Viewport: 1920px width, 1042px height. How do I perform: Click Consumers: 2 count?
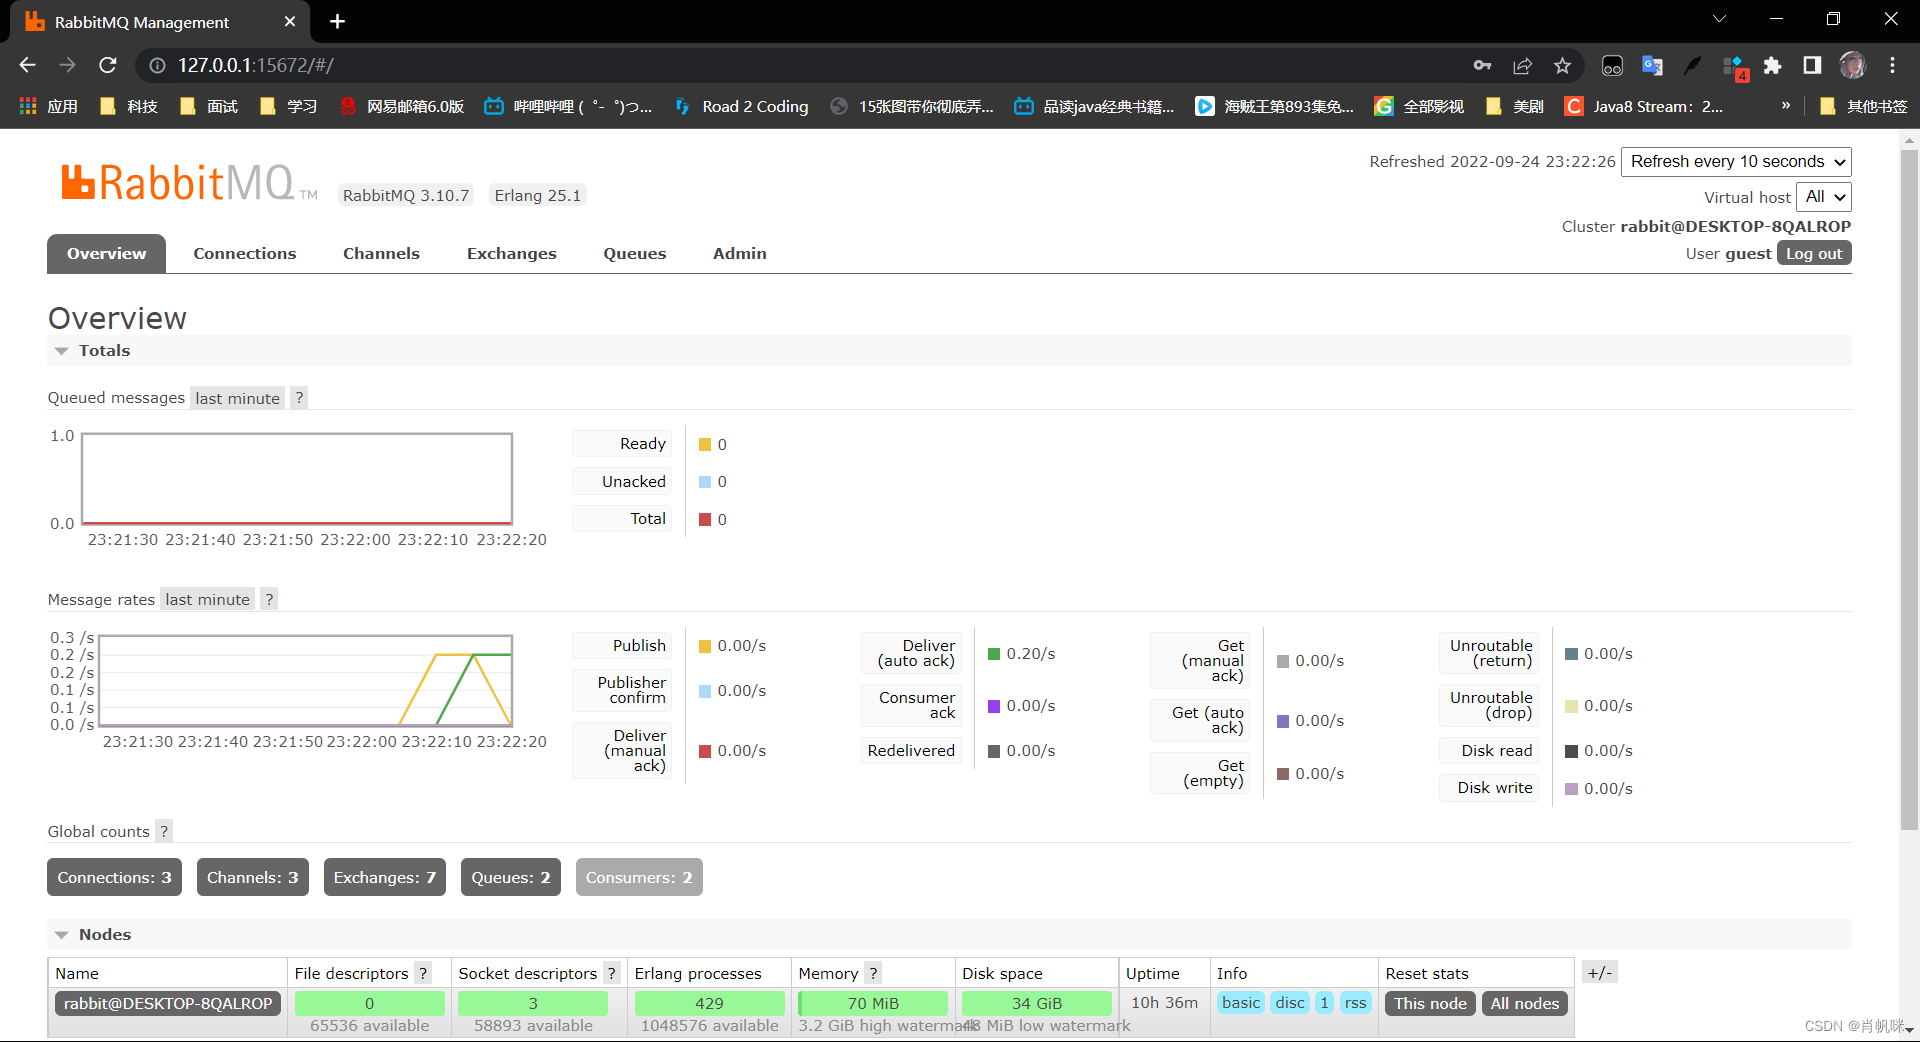[639, 877]
